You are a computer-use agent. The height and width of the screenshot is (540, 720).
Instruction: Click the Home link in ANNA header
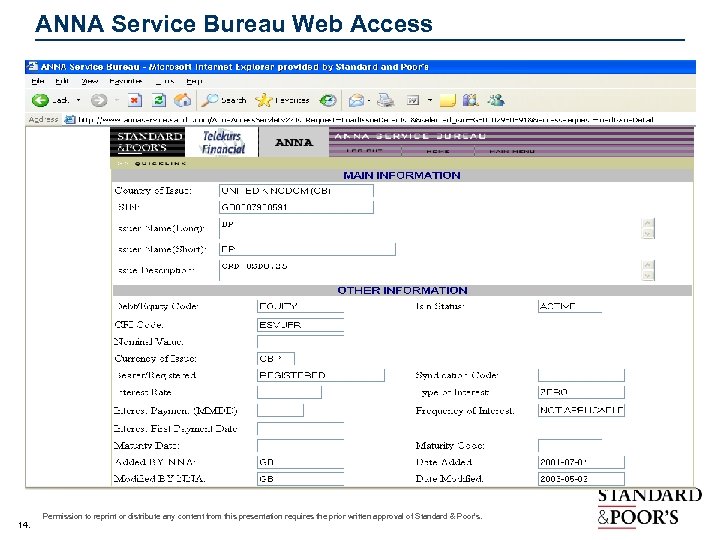click(438, 151)
